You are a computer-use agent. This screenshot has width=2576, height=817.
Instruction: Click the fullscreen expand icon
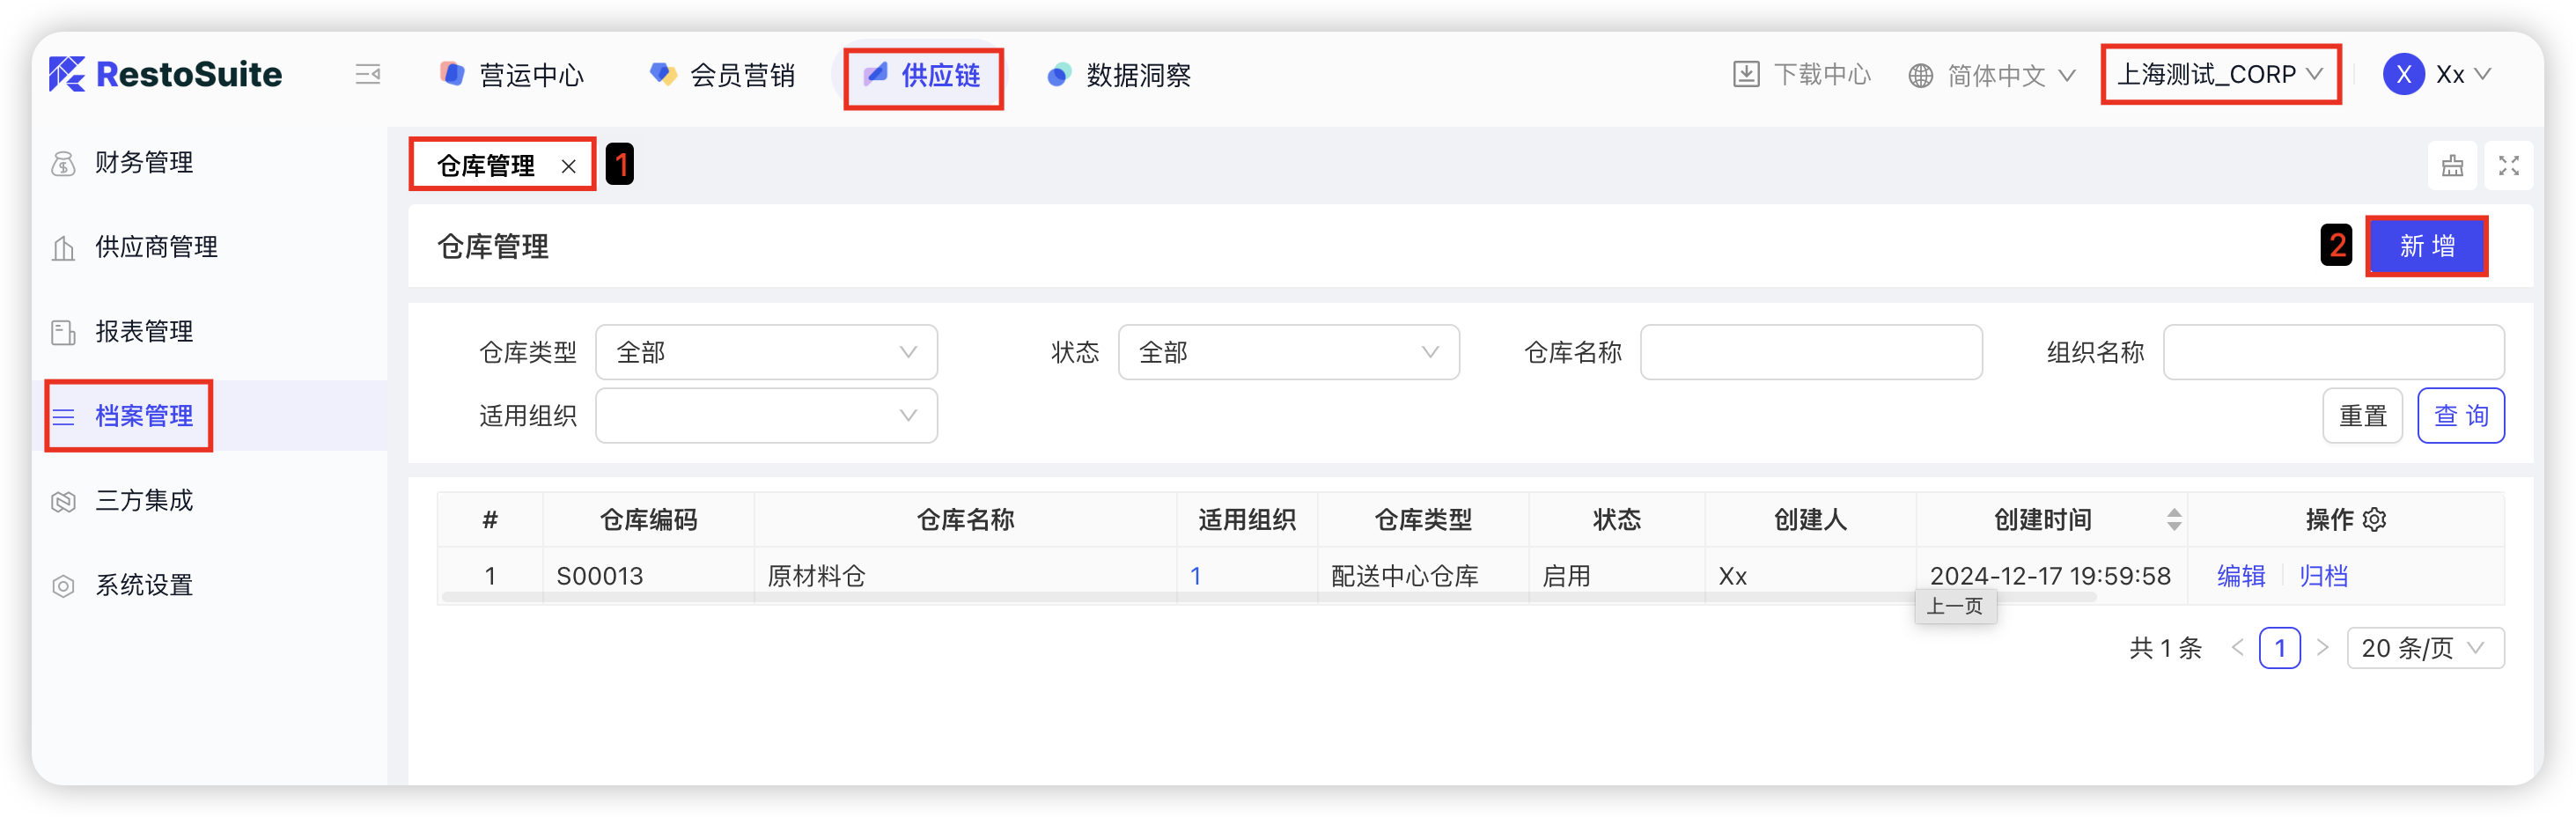2508,166
